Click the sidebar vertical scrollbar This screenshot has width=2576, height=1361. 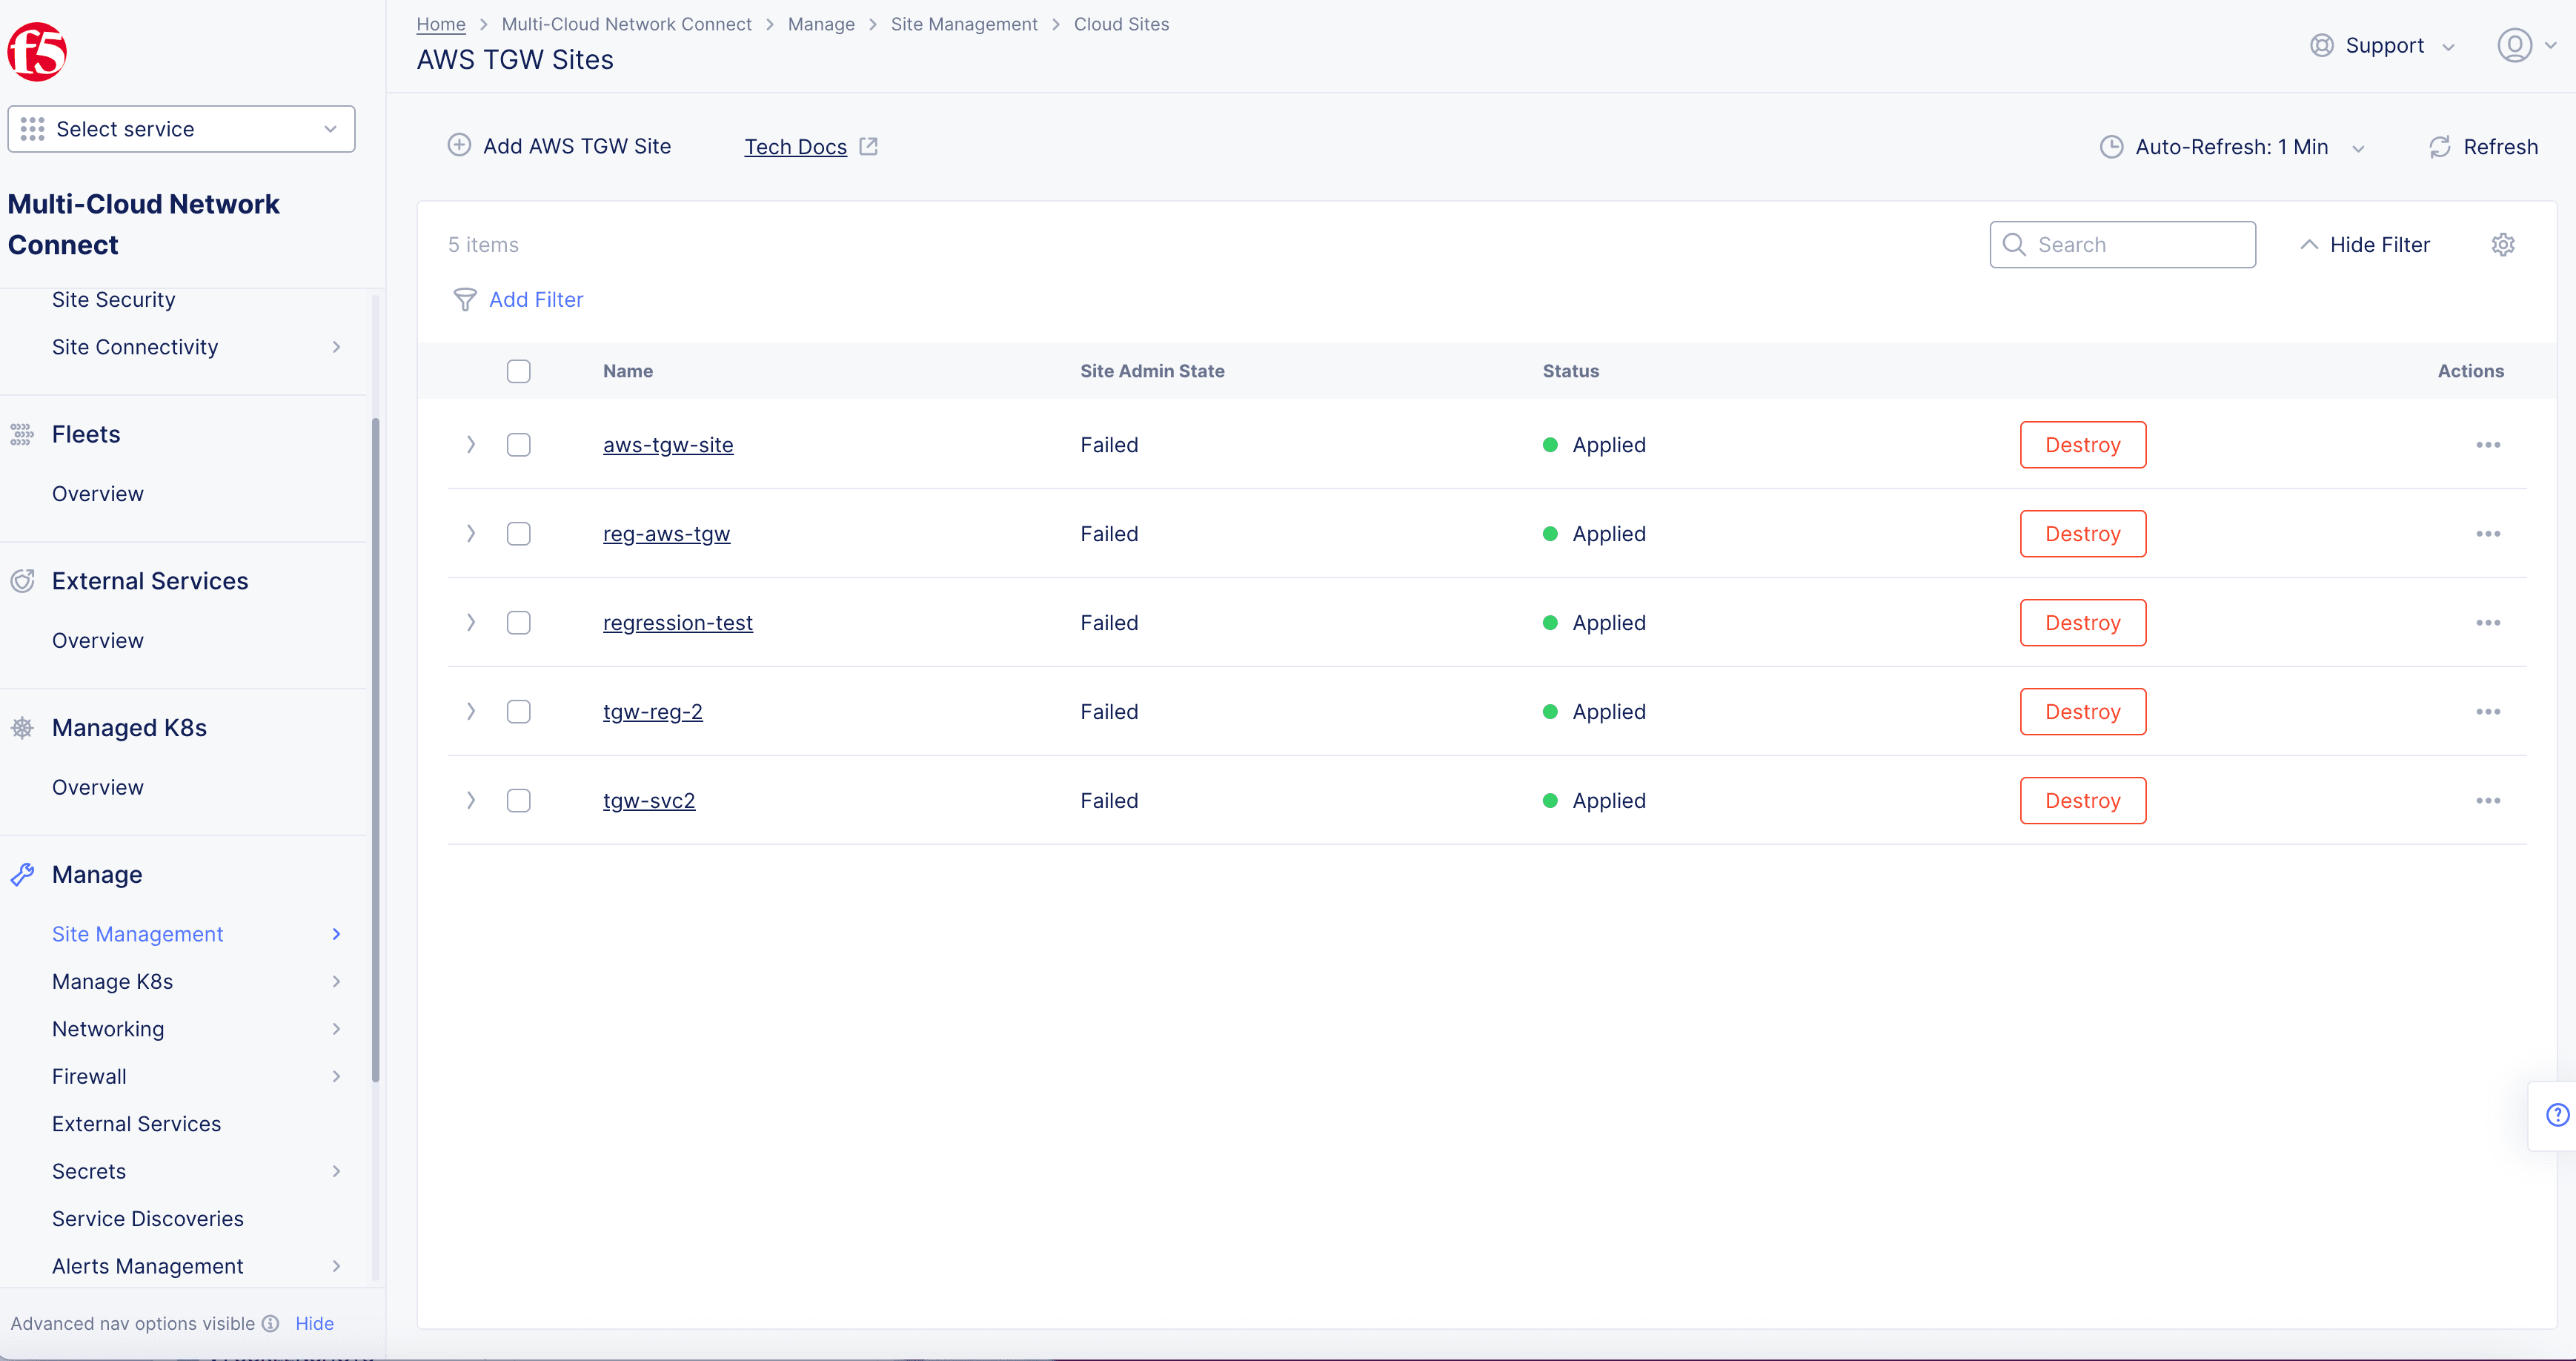(x=376, y=750)
